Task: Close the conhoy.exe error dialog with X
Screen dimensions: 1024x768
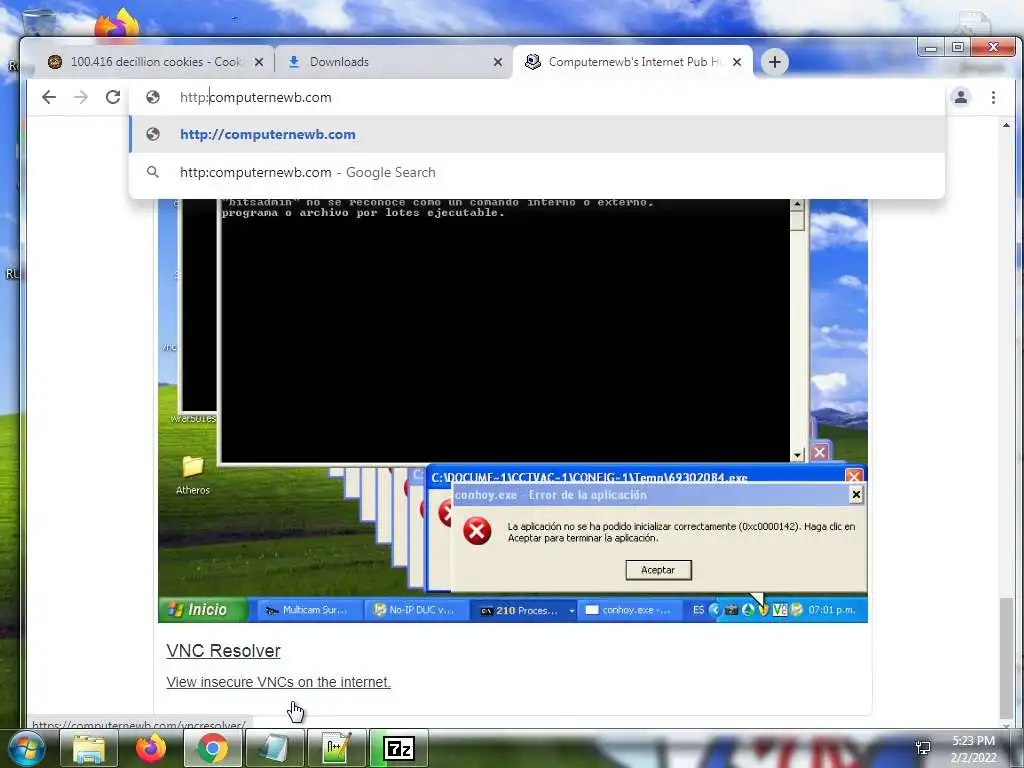Action: (856, 495)
